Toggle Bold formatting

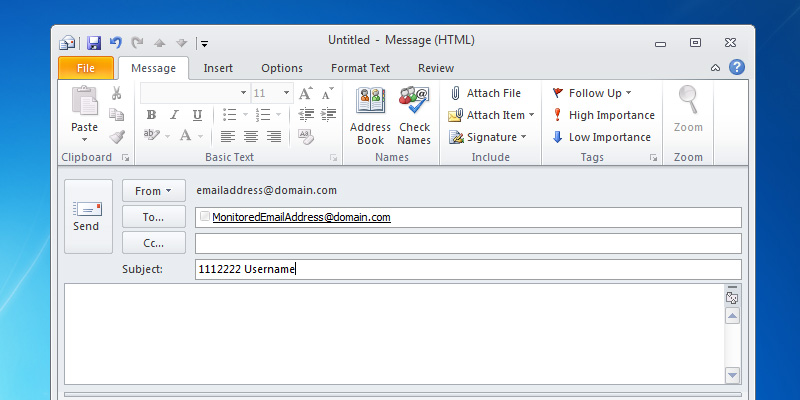(151, 115)
